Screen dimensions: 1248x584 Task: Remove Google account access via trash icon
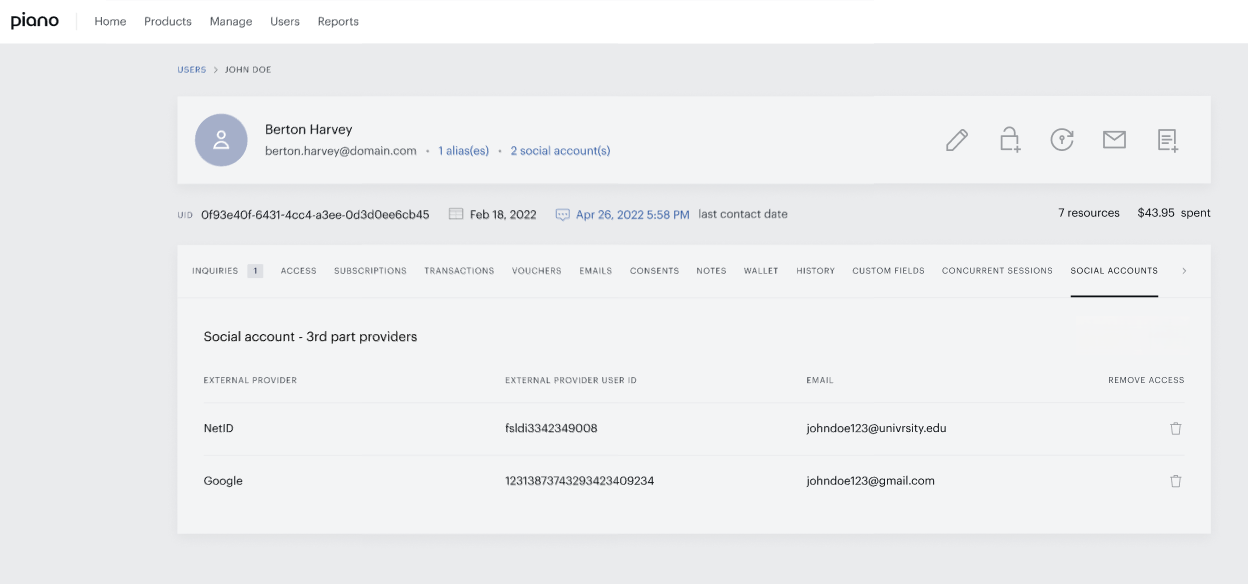click(x=1175, y=481)
